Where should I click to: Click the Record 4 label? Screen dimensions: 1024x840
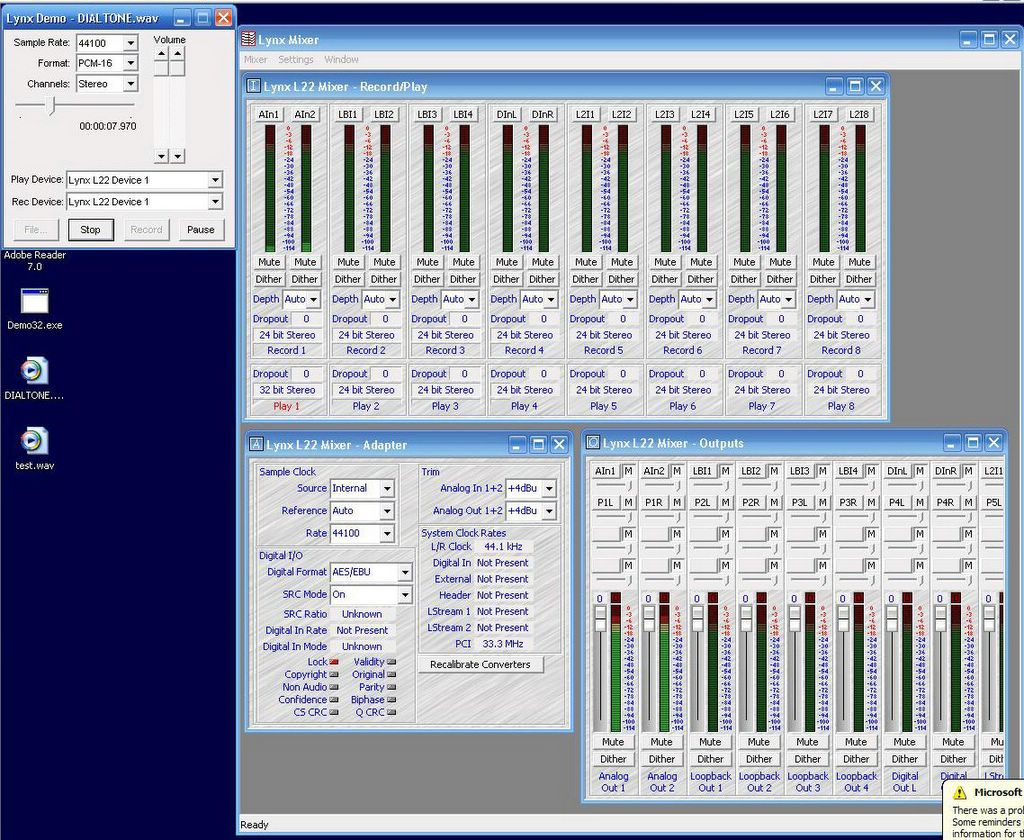524,351
